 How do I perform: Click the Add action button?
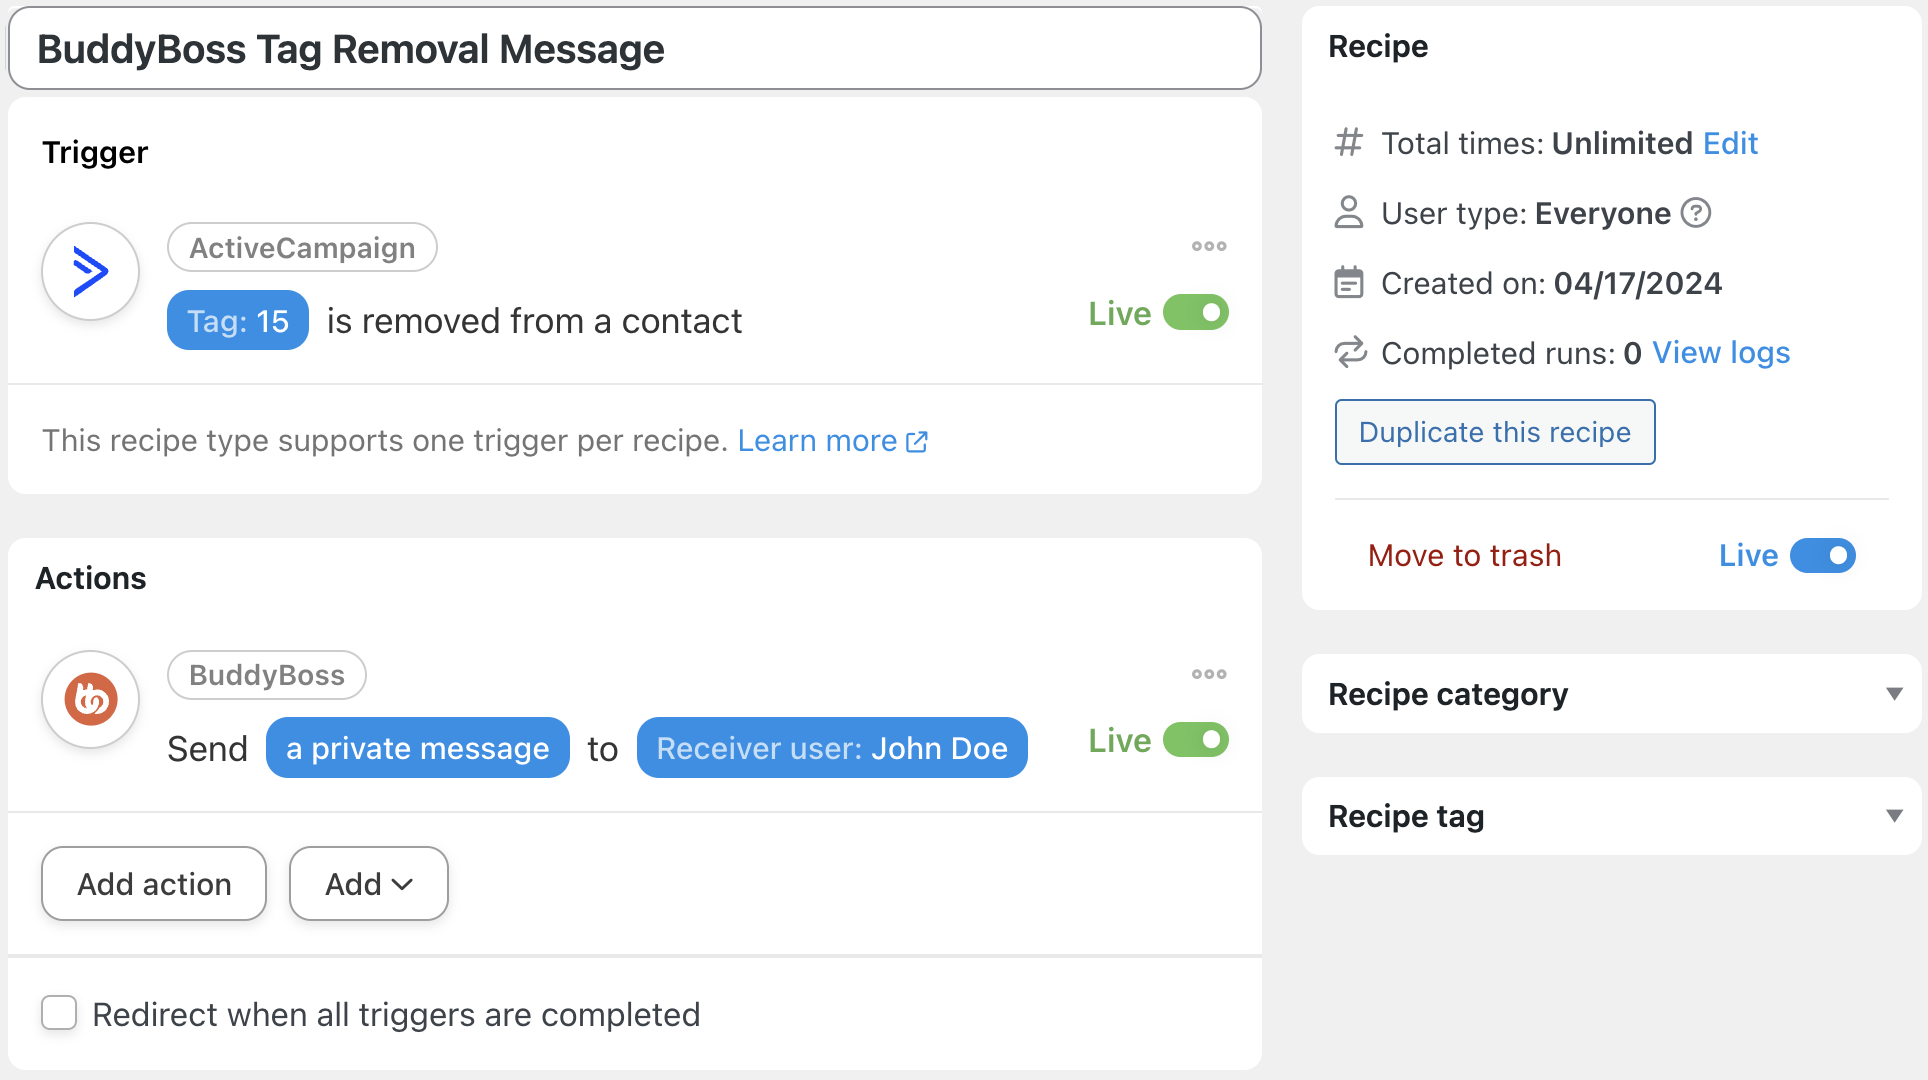coord(154,884)
